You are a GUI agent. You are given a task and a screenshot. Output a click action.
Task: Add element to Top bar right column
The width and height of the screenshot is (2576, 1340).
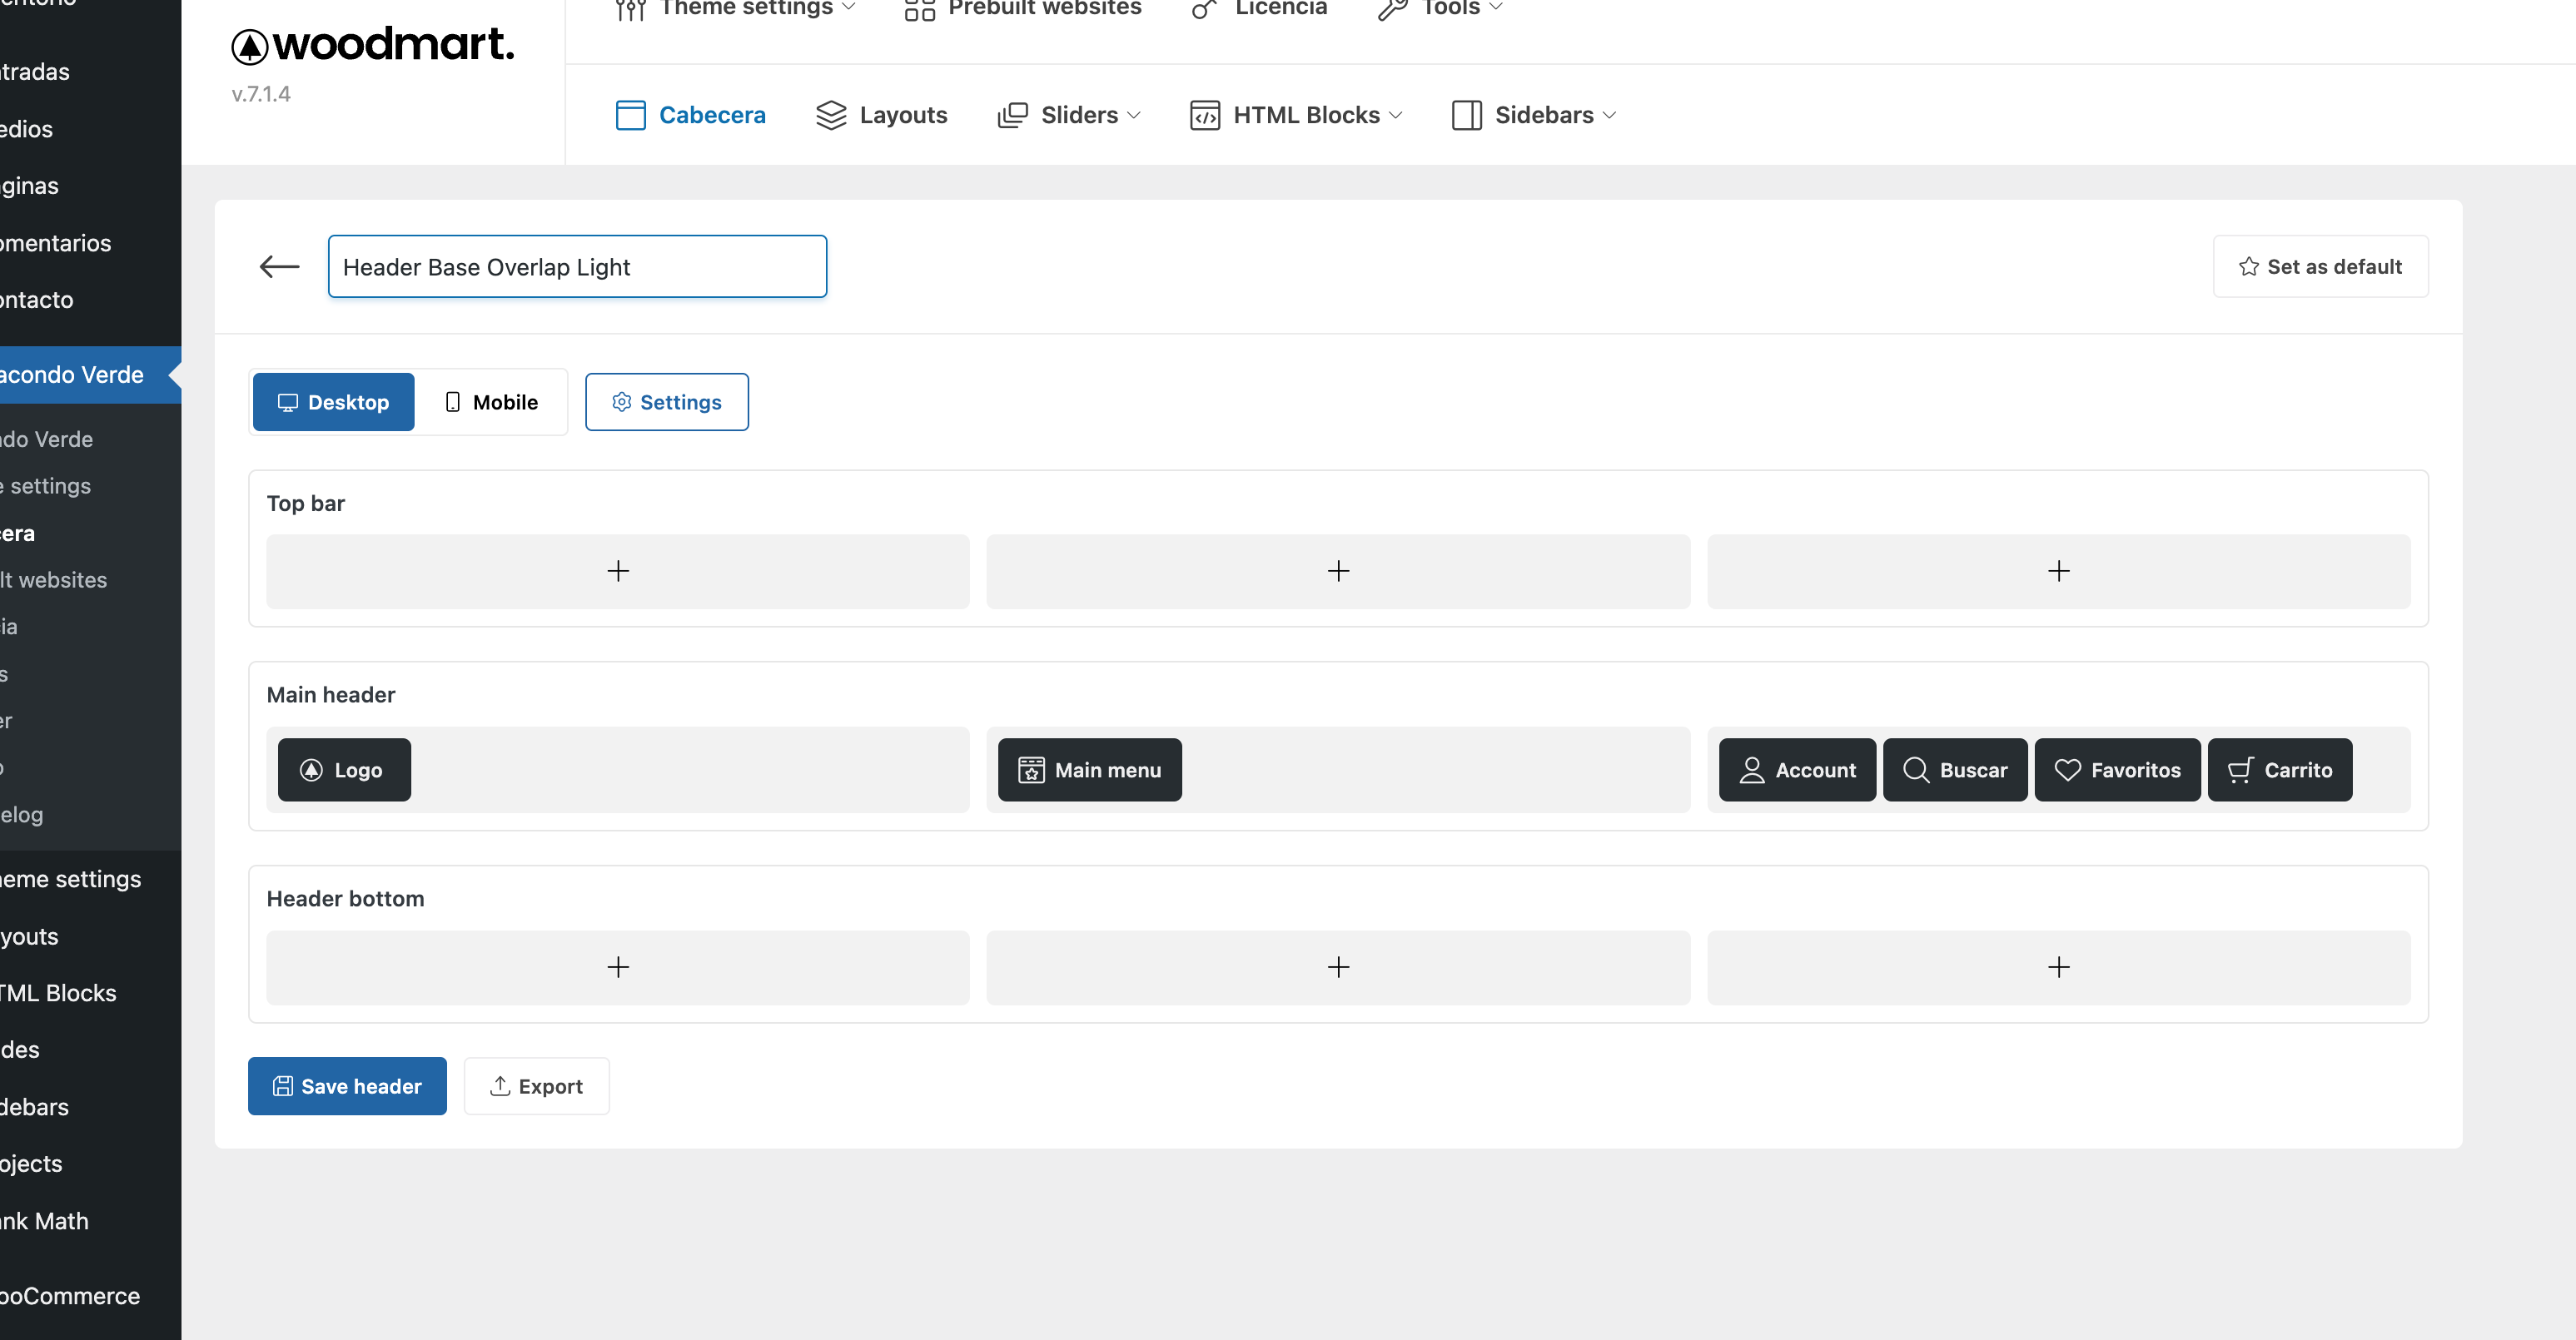pyautogui.click(x=2058, y=571)
